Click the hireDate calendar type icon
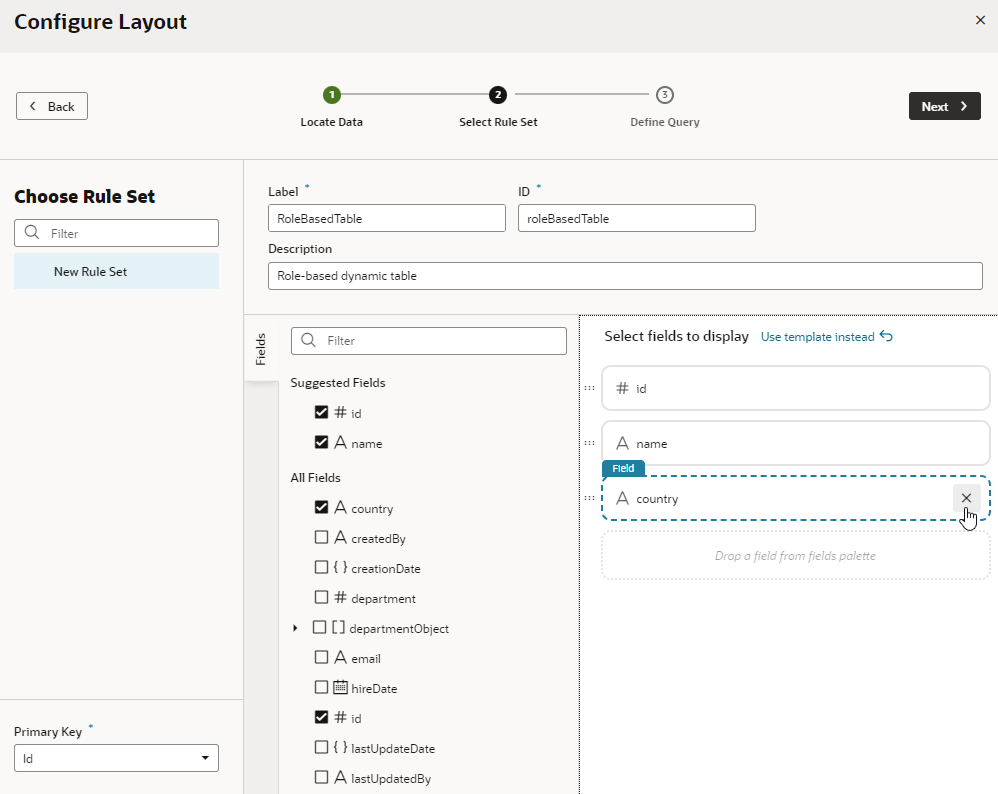Screen dimensions: 998x794 [x=341, y=687]
